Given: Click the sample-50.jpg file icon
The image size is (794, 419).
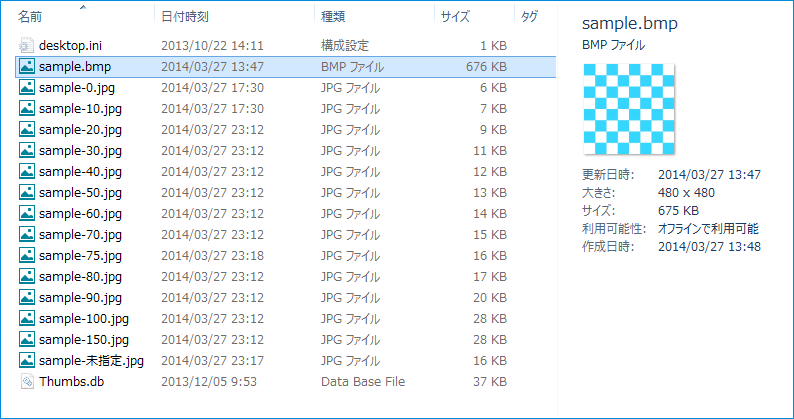Looking at the screenshot, I should click(27, 193).
